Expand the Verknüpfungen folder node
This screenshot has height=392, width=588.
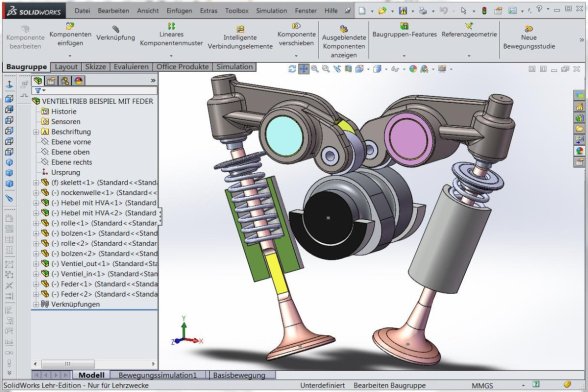(36, 304)
